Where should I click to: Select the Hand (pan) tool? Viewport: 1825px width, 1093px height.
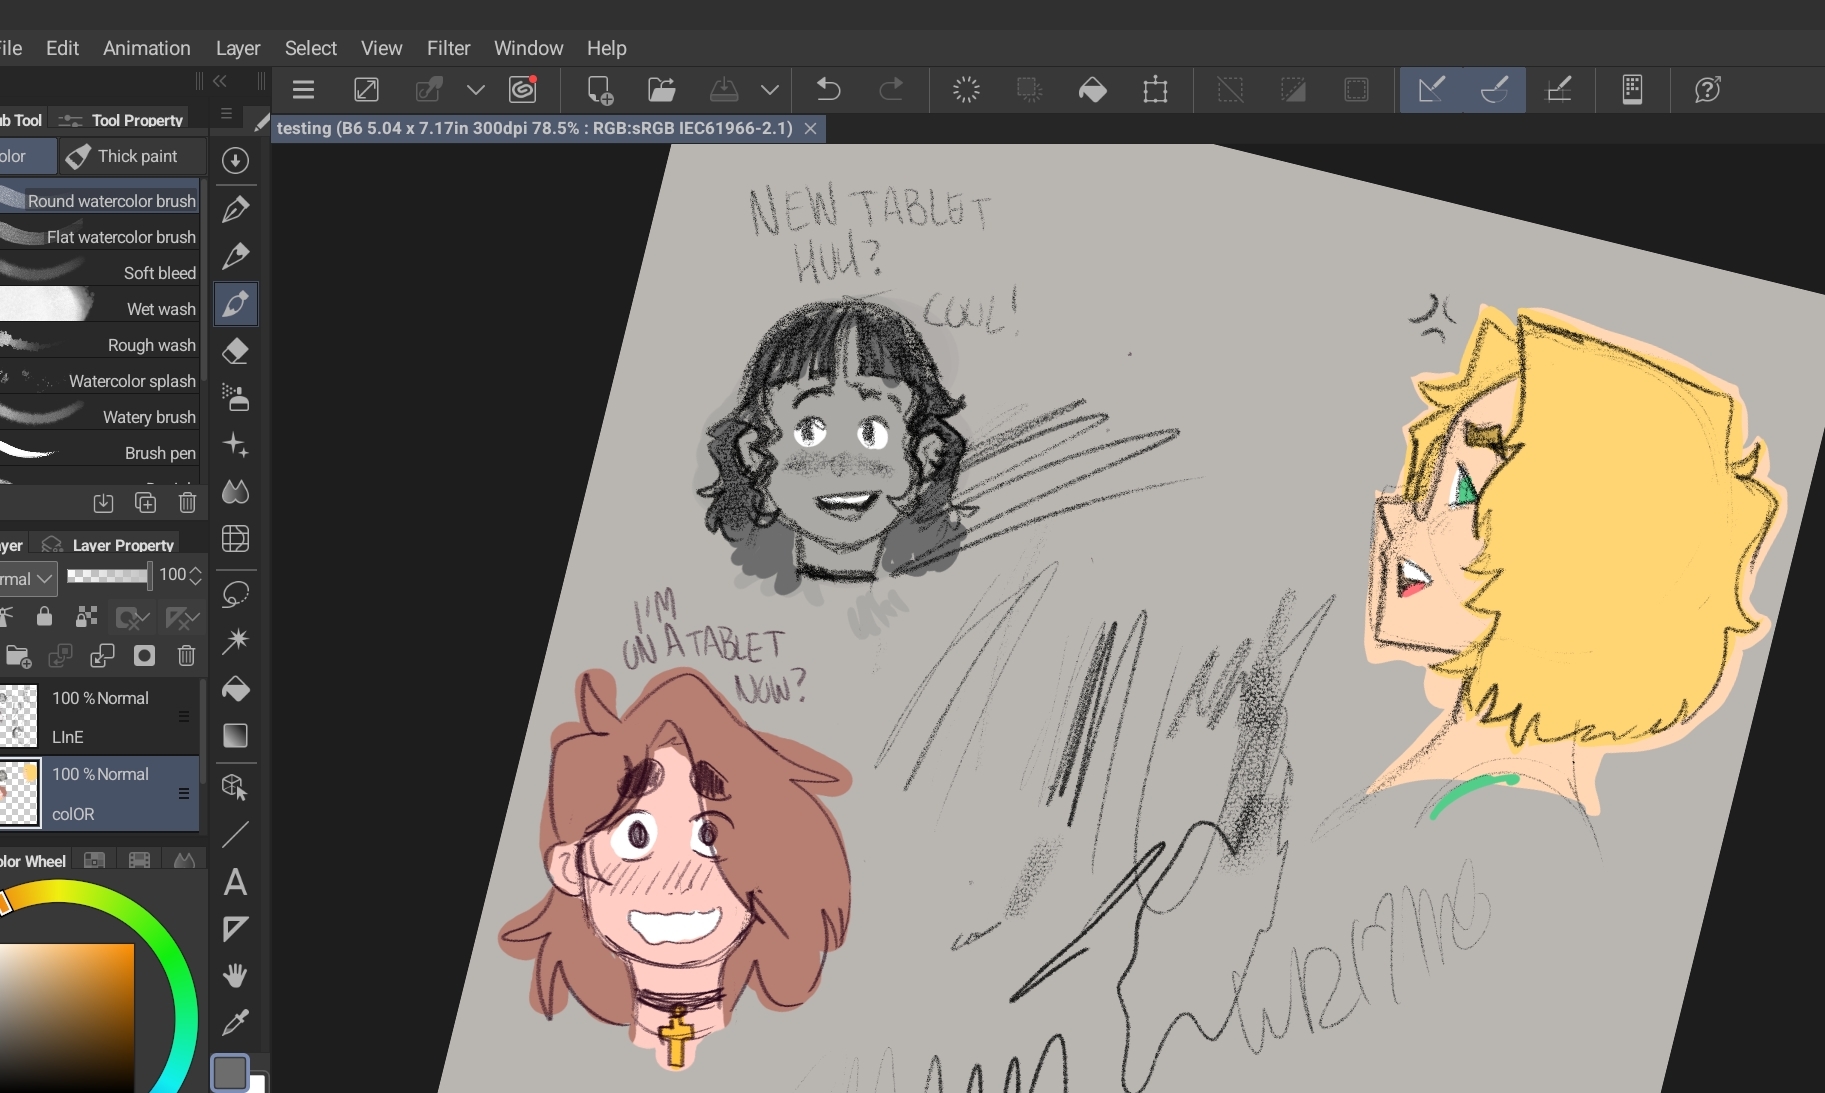(236, 975)
